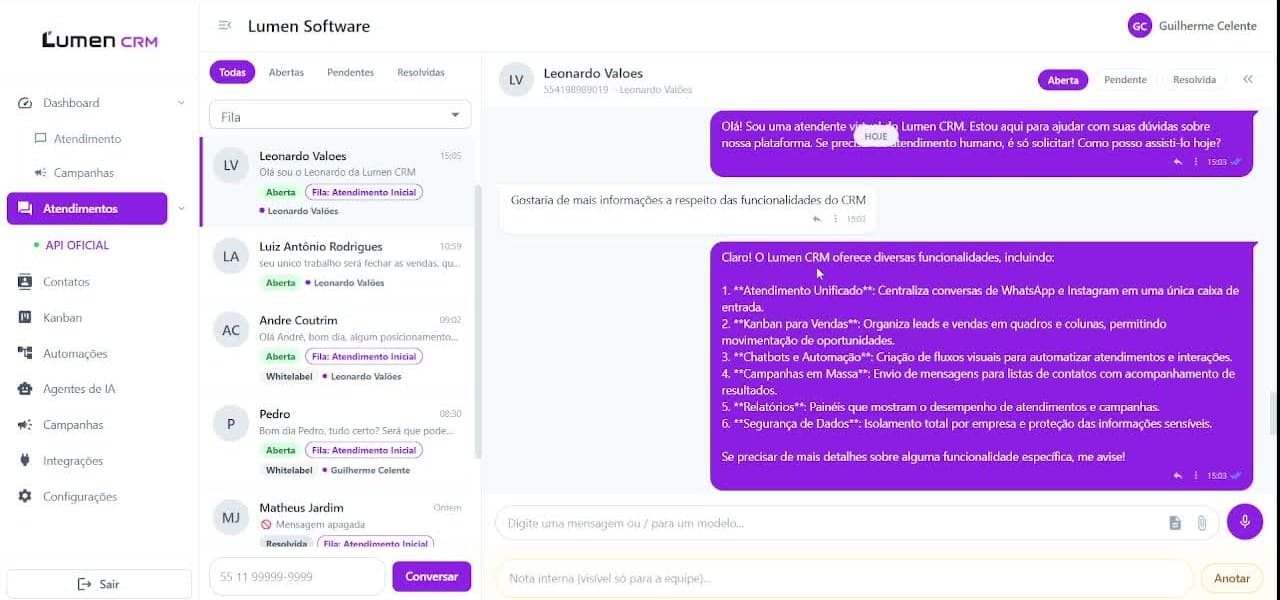The image size is (1280, 600).
Task: Collapse the sidebar using the menu icon beside Lumen Software
Action: pos(225,26)
